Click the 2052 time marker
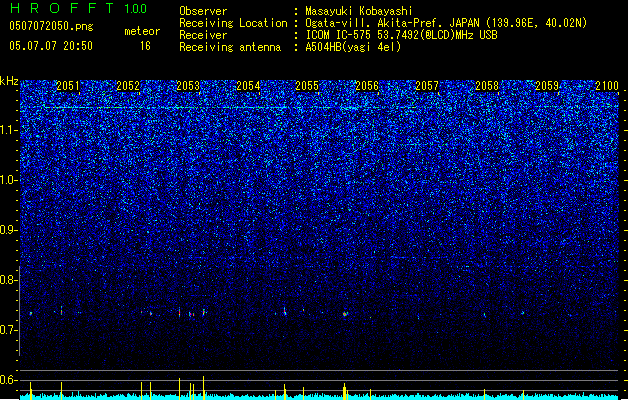The image size is (629, 400). tap(128, 86)
